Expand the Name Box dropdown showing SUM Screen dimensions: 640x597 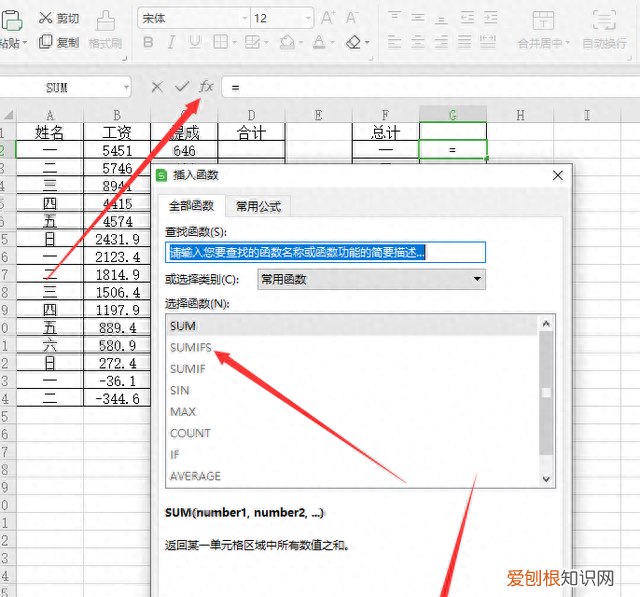(x=127, y=87)
